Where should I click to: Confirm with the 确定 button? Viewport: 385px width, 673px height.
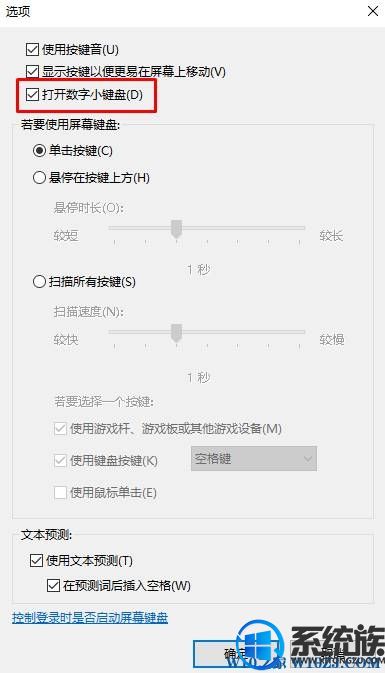tap(234, 654)
